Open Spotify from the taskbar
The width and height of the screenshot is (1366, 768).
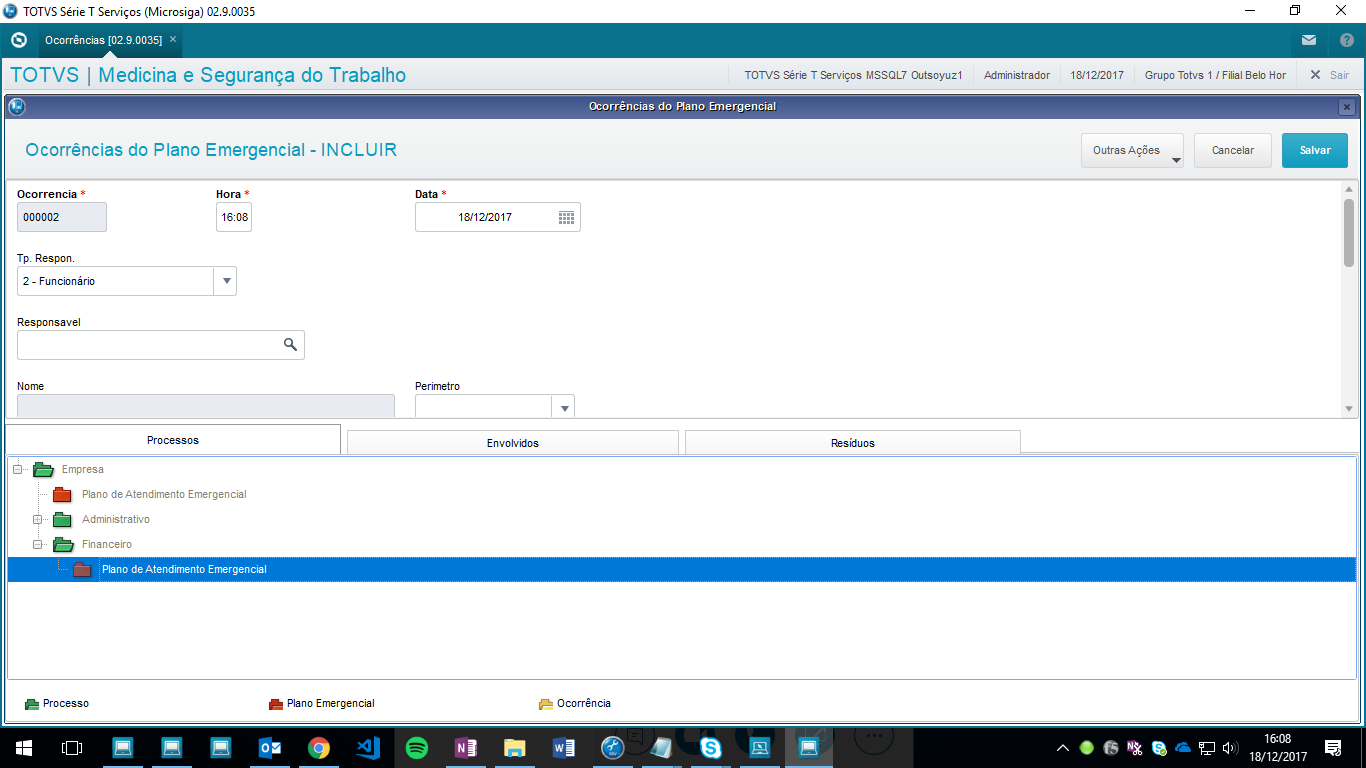(x=417, y=747)
